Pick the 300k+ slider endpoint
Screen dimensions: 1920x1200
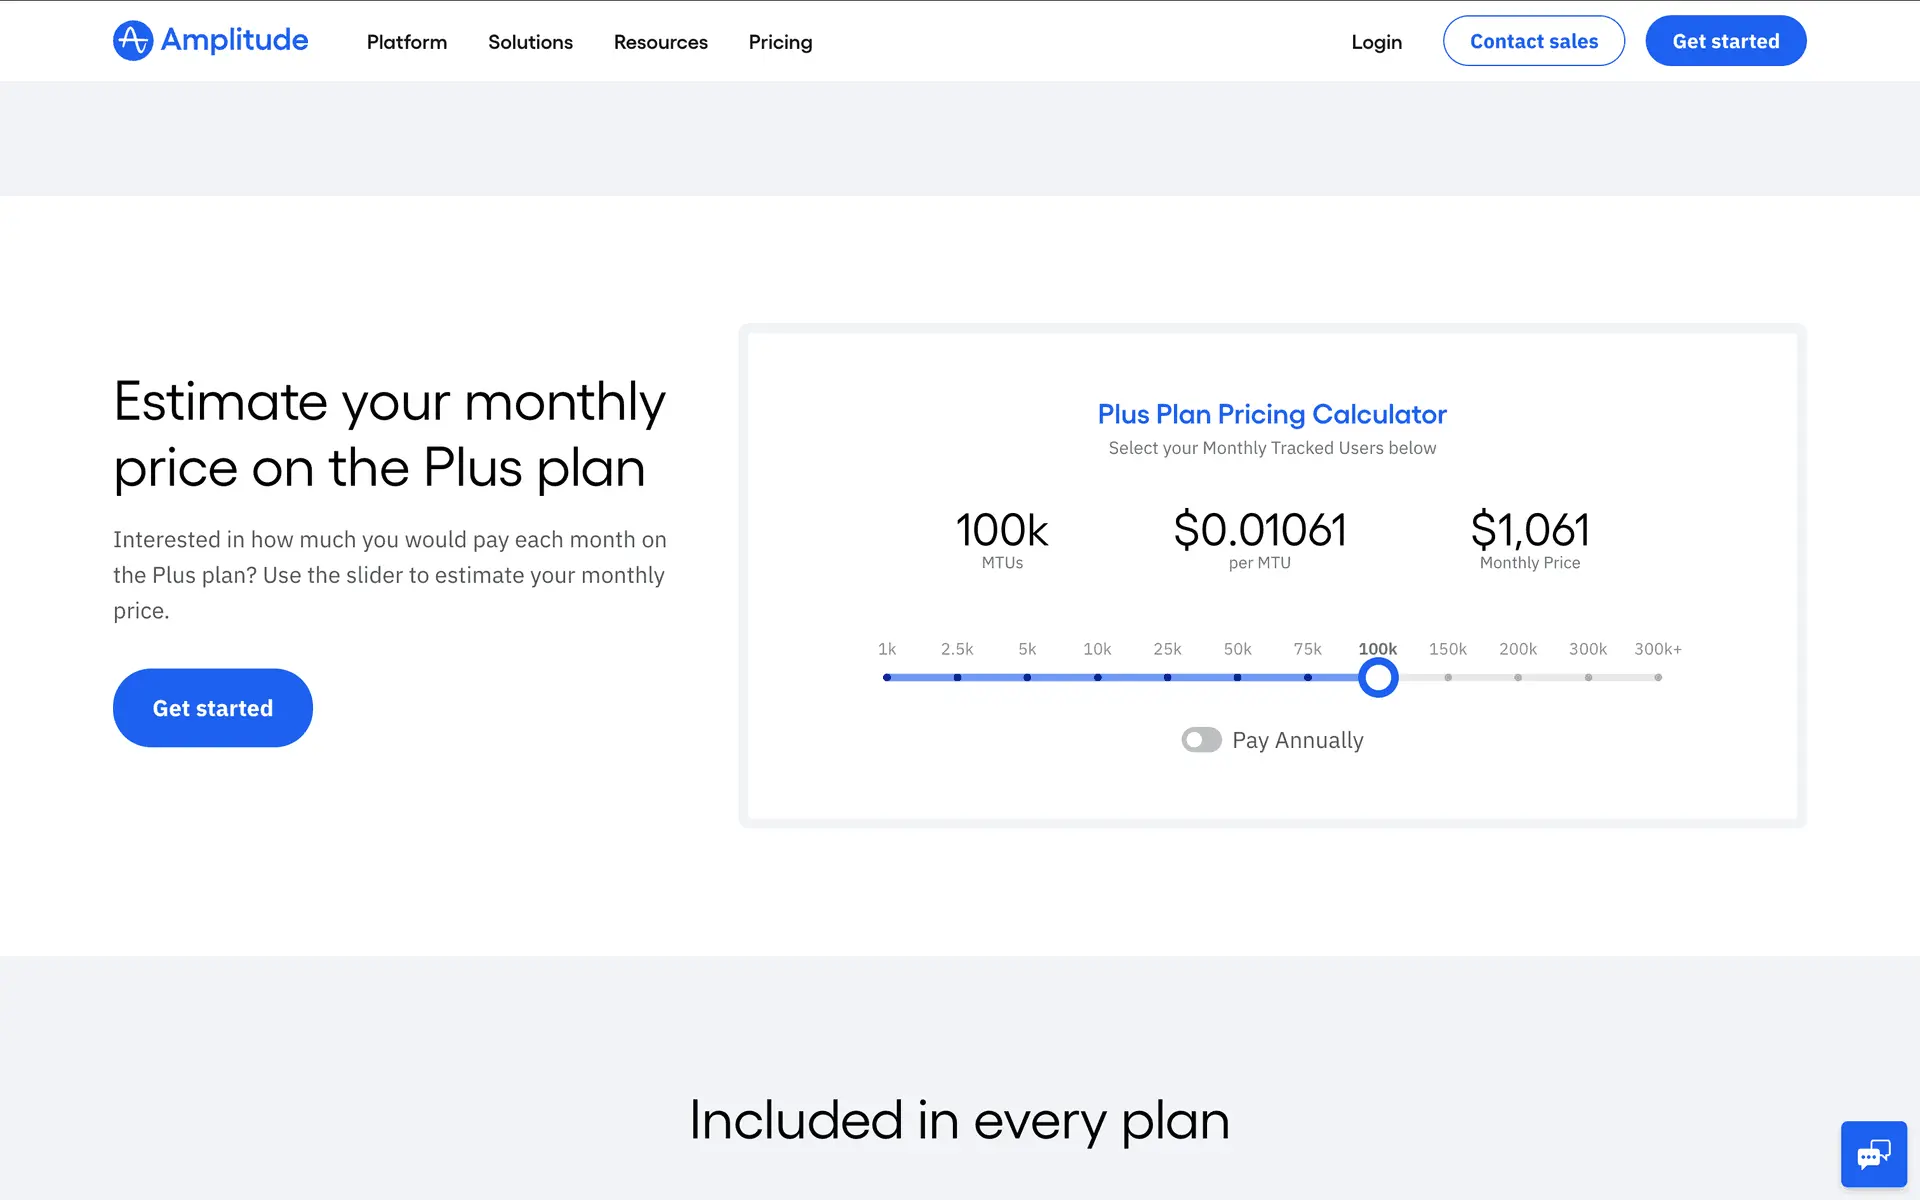(x=1658, y=678)
